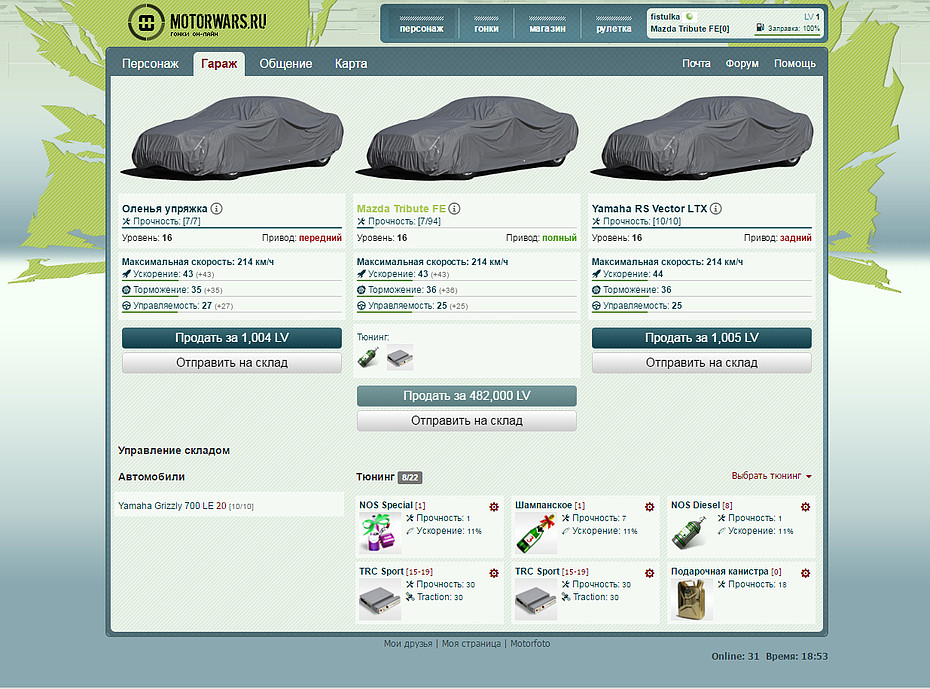This screenshot has height=689, width=930.
Task: Click the Mazda Tribute FE name
Action: pyautogui.click(x=401, y=209)
